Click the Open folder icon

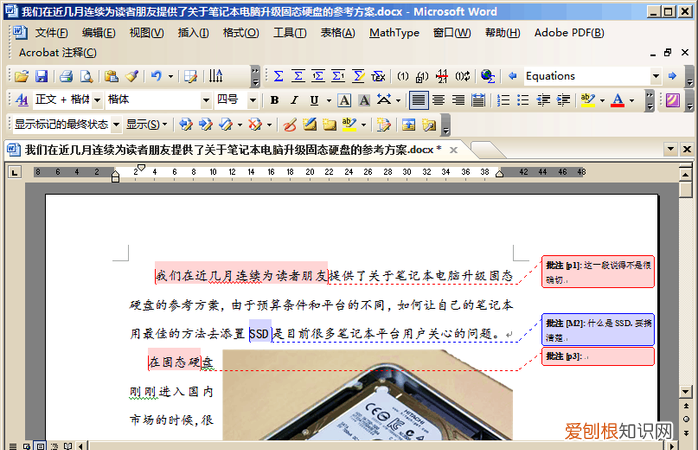21,76
